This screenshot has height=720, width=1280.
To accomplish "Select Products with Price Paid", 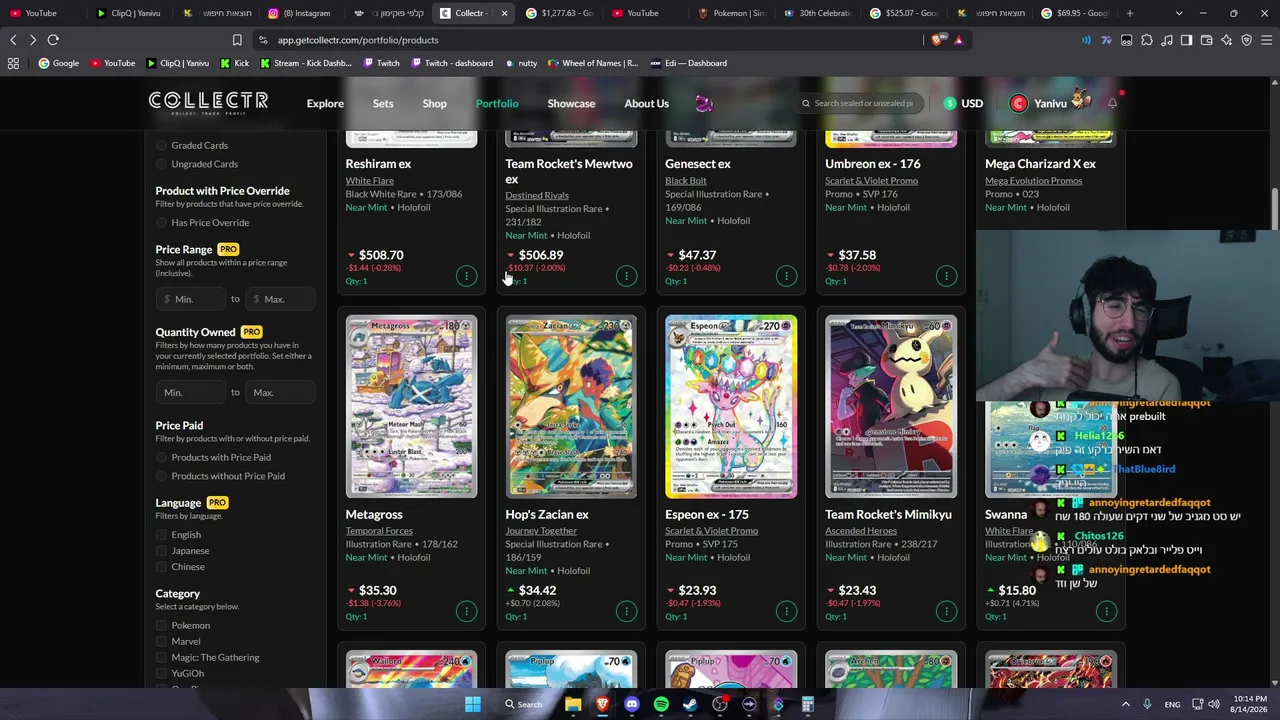I will [161, 457].
